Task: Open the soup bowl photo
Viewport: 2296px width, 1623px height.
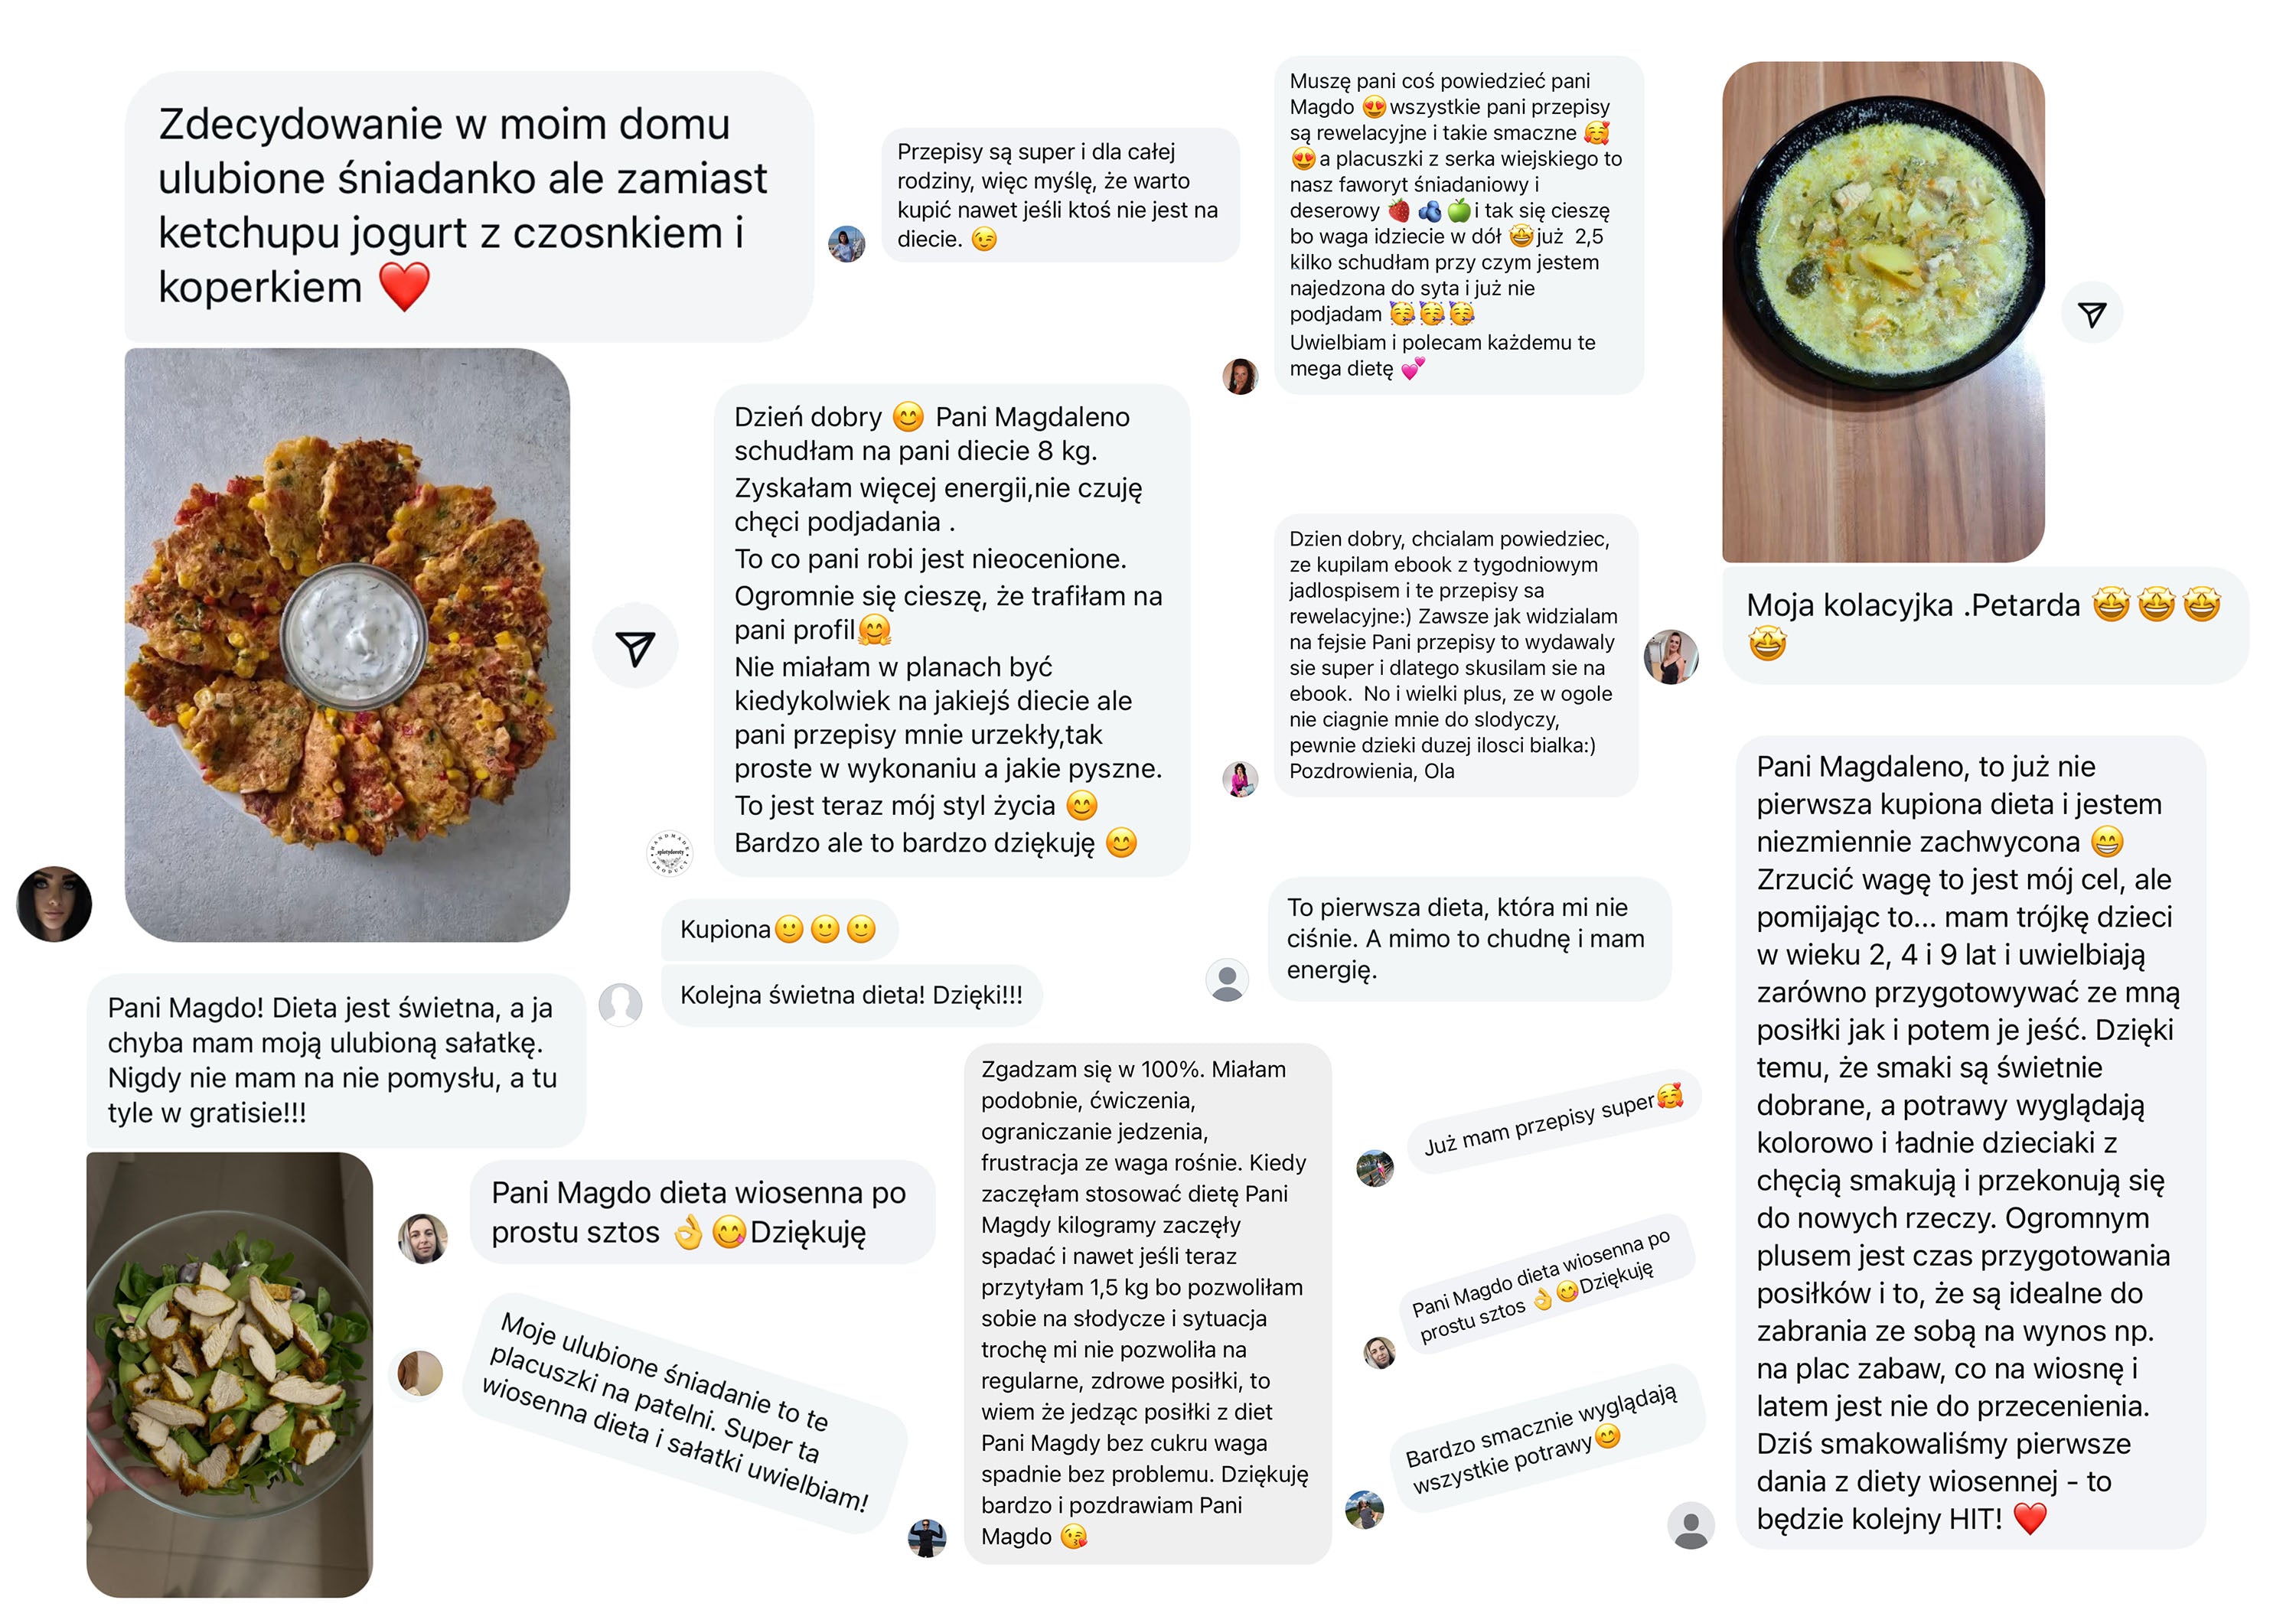Action: pos(1883,312)
